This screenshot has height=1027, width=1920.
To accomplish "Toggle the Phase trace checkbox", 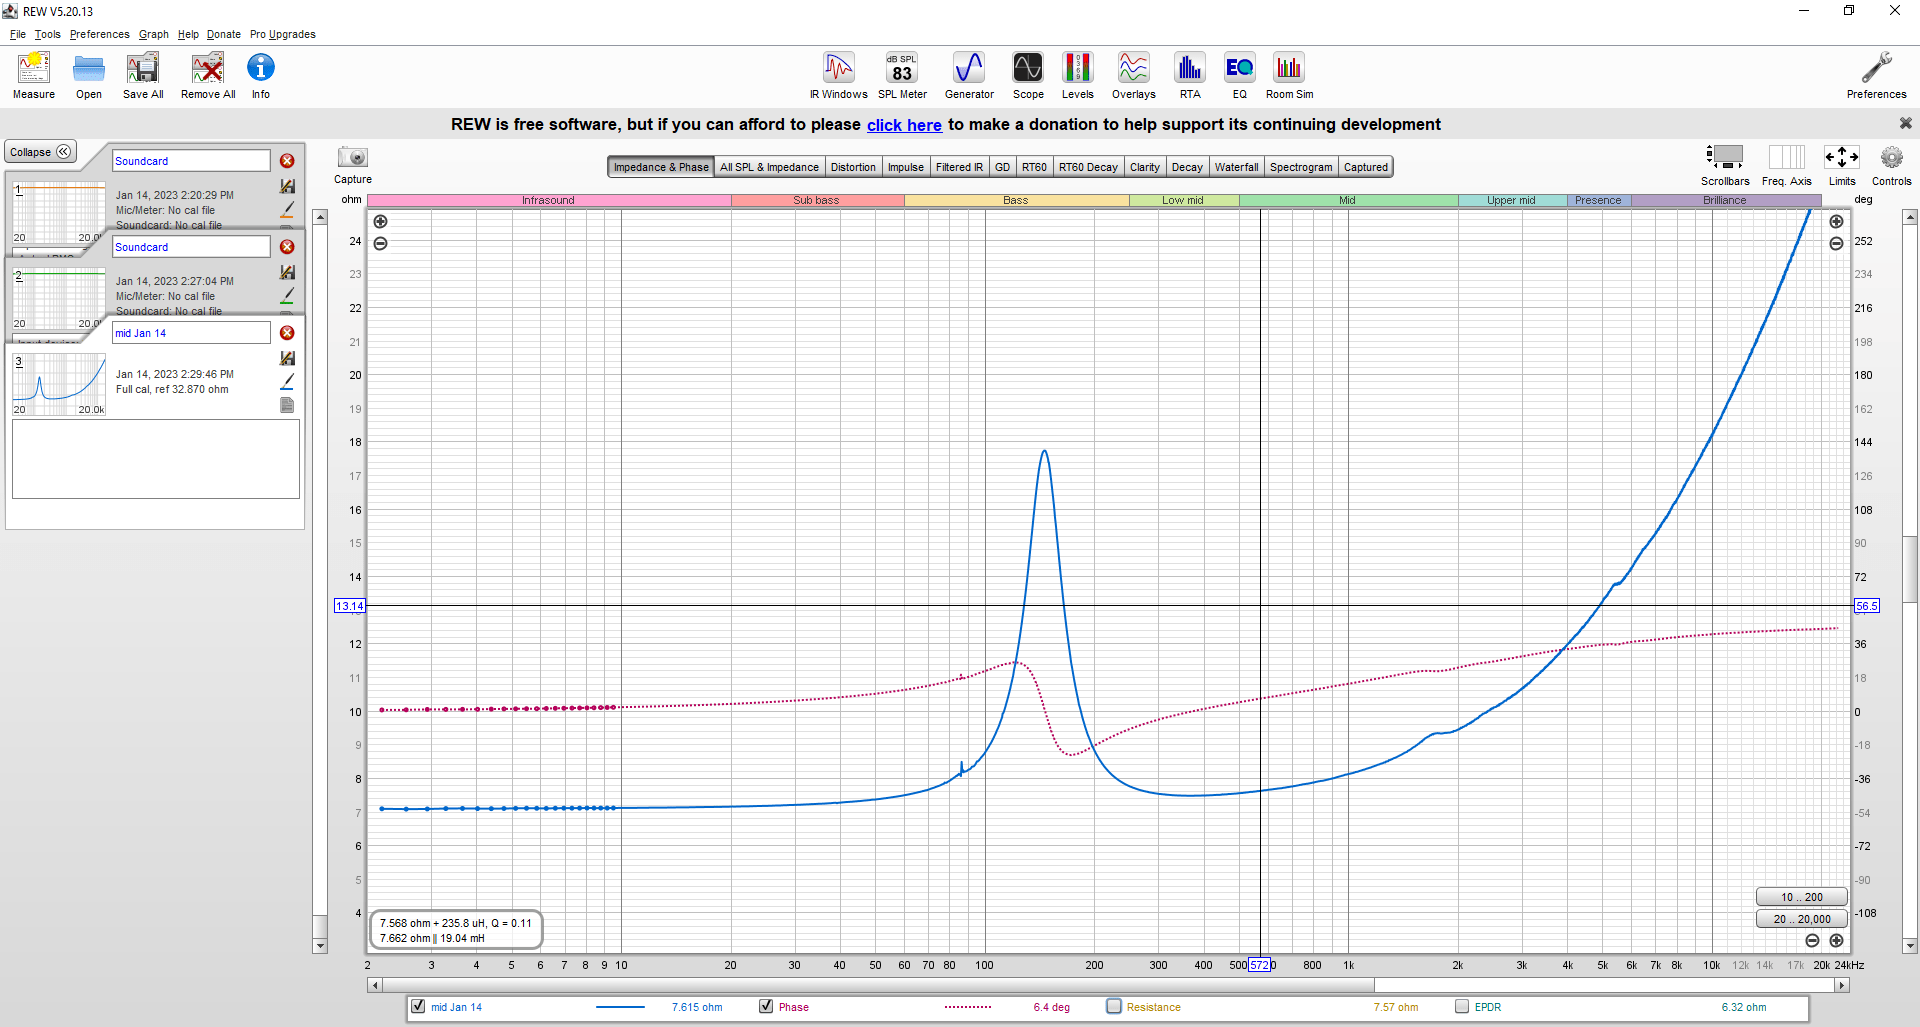I will pos(766,1006).
